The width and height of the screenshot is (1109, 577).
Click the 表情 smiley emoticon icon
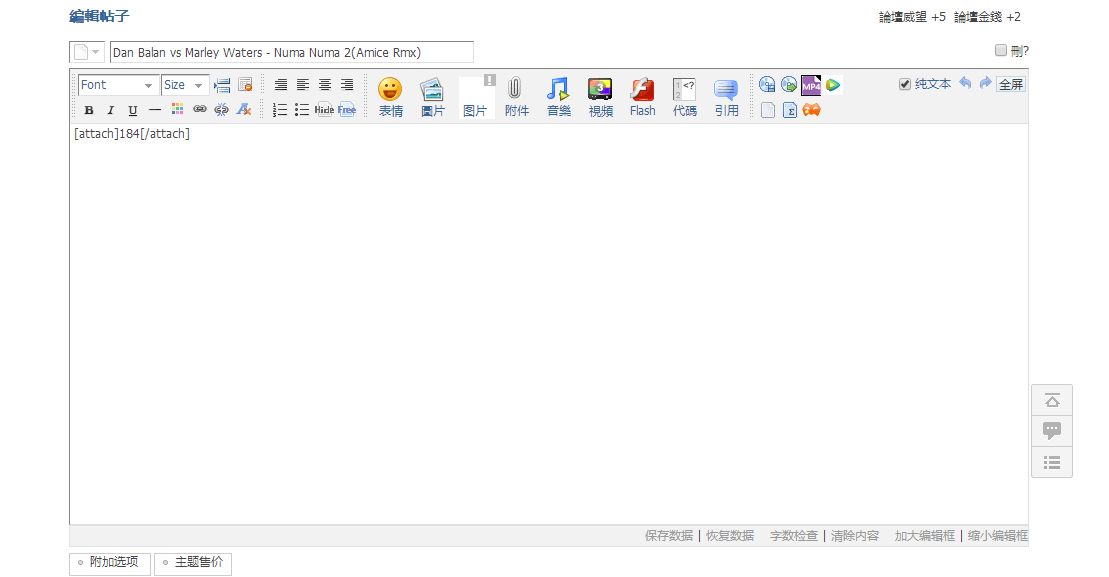[390, 90]
